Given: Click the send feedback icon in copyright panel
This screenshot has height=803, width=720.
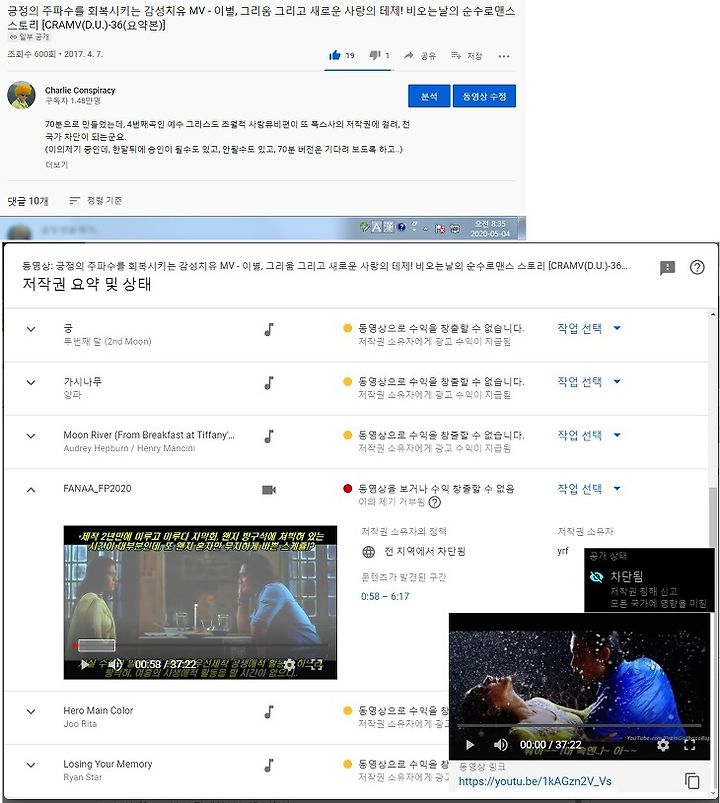Looking at the screenshot, I should coord(667,267).
